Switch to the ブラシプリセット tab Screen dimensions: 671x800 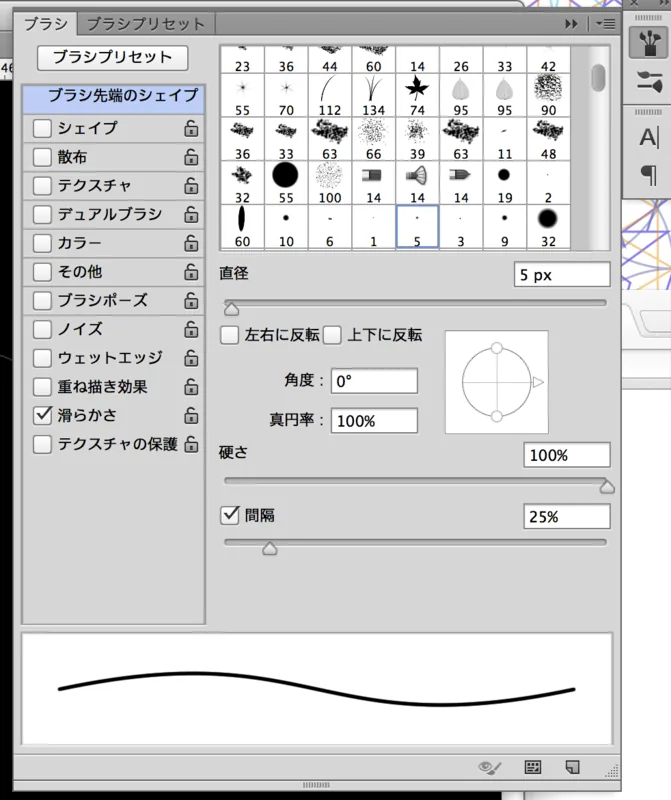coord(146,24)
